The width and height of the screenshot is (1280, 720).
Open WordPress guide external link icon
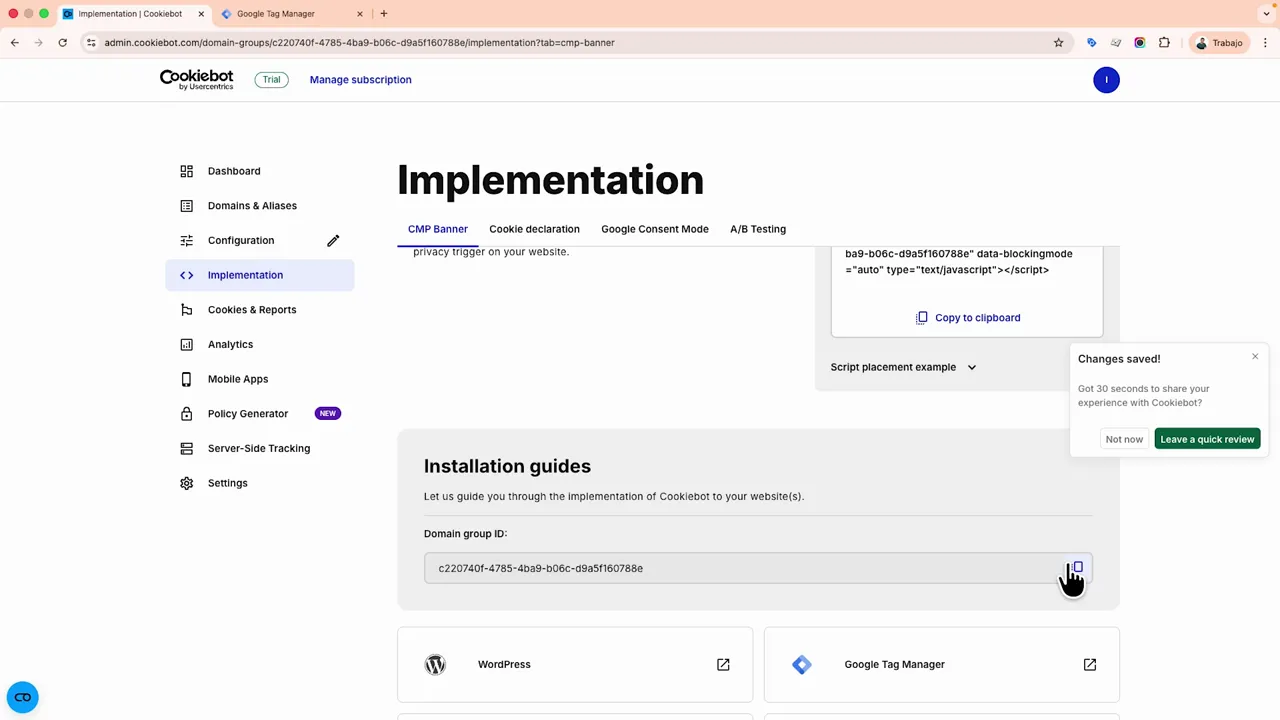coord(723,664)
